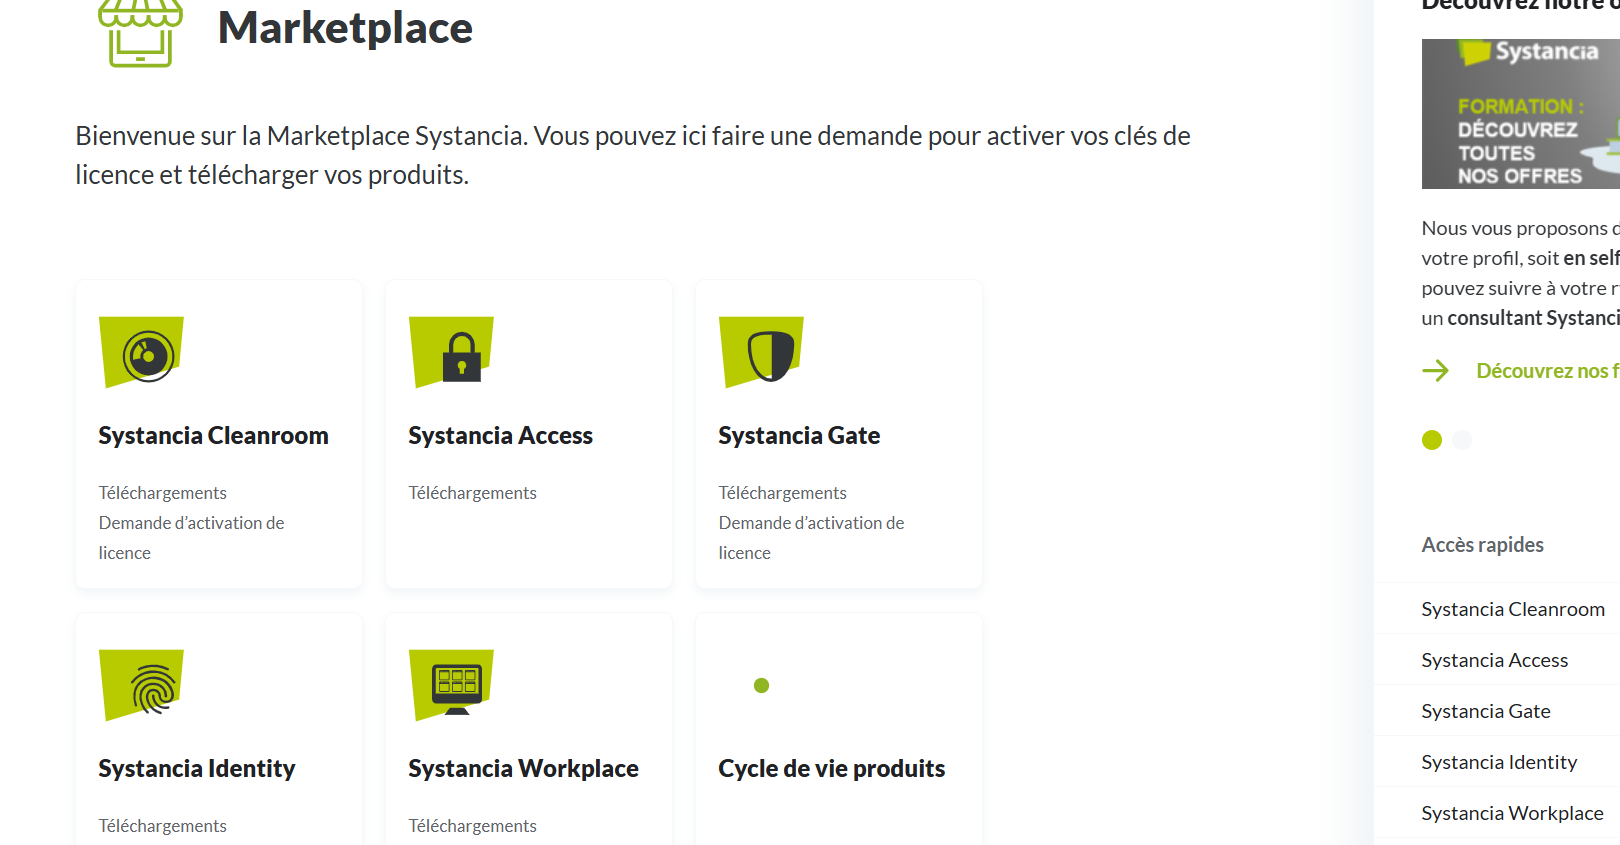Click the Systancia formation banner thumbnail

pos(1520,114)
